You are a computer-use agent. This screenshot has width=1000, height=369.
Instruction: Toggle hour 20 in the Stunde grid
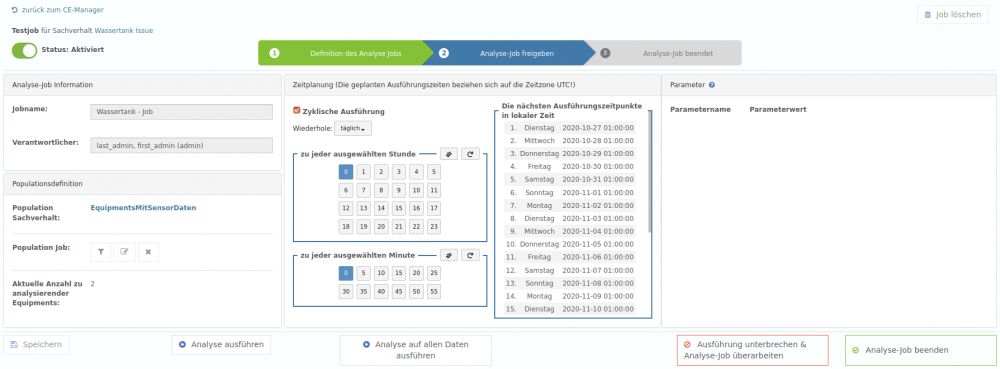click(381, 227)
